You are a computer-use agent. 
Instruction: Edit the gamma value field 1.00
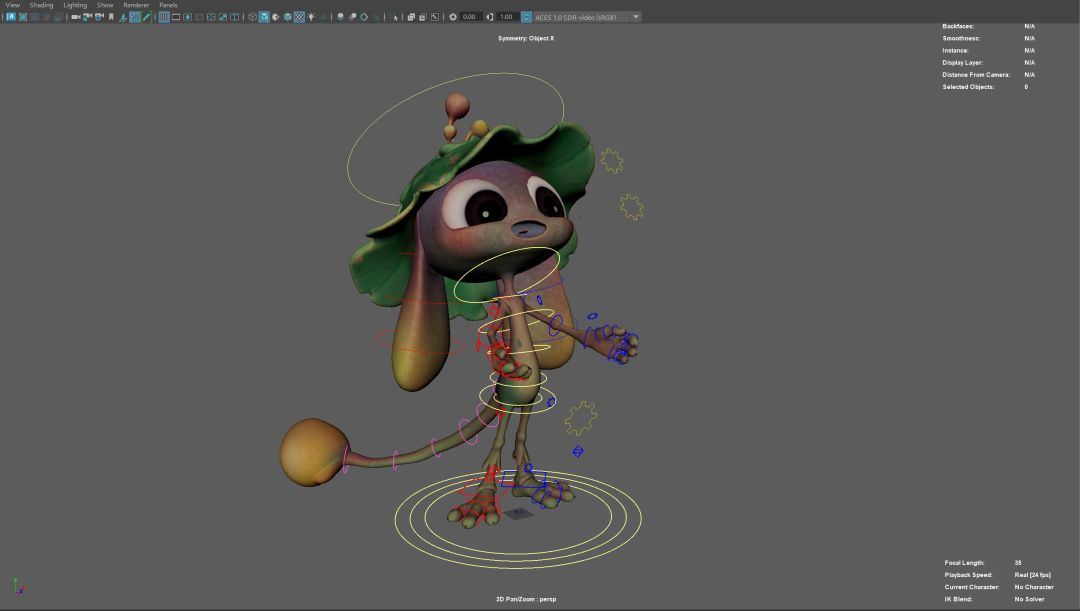(507, 17)
